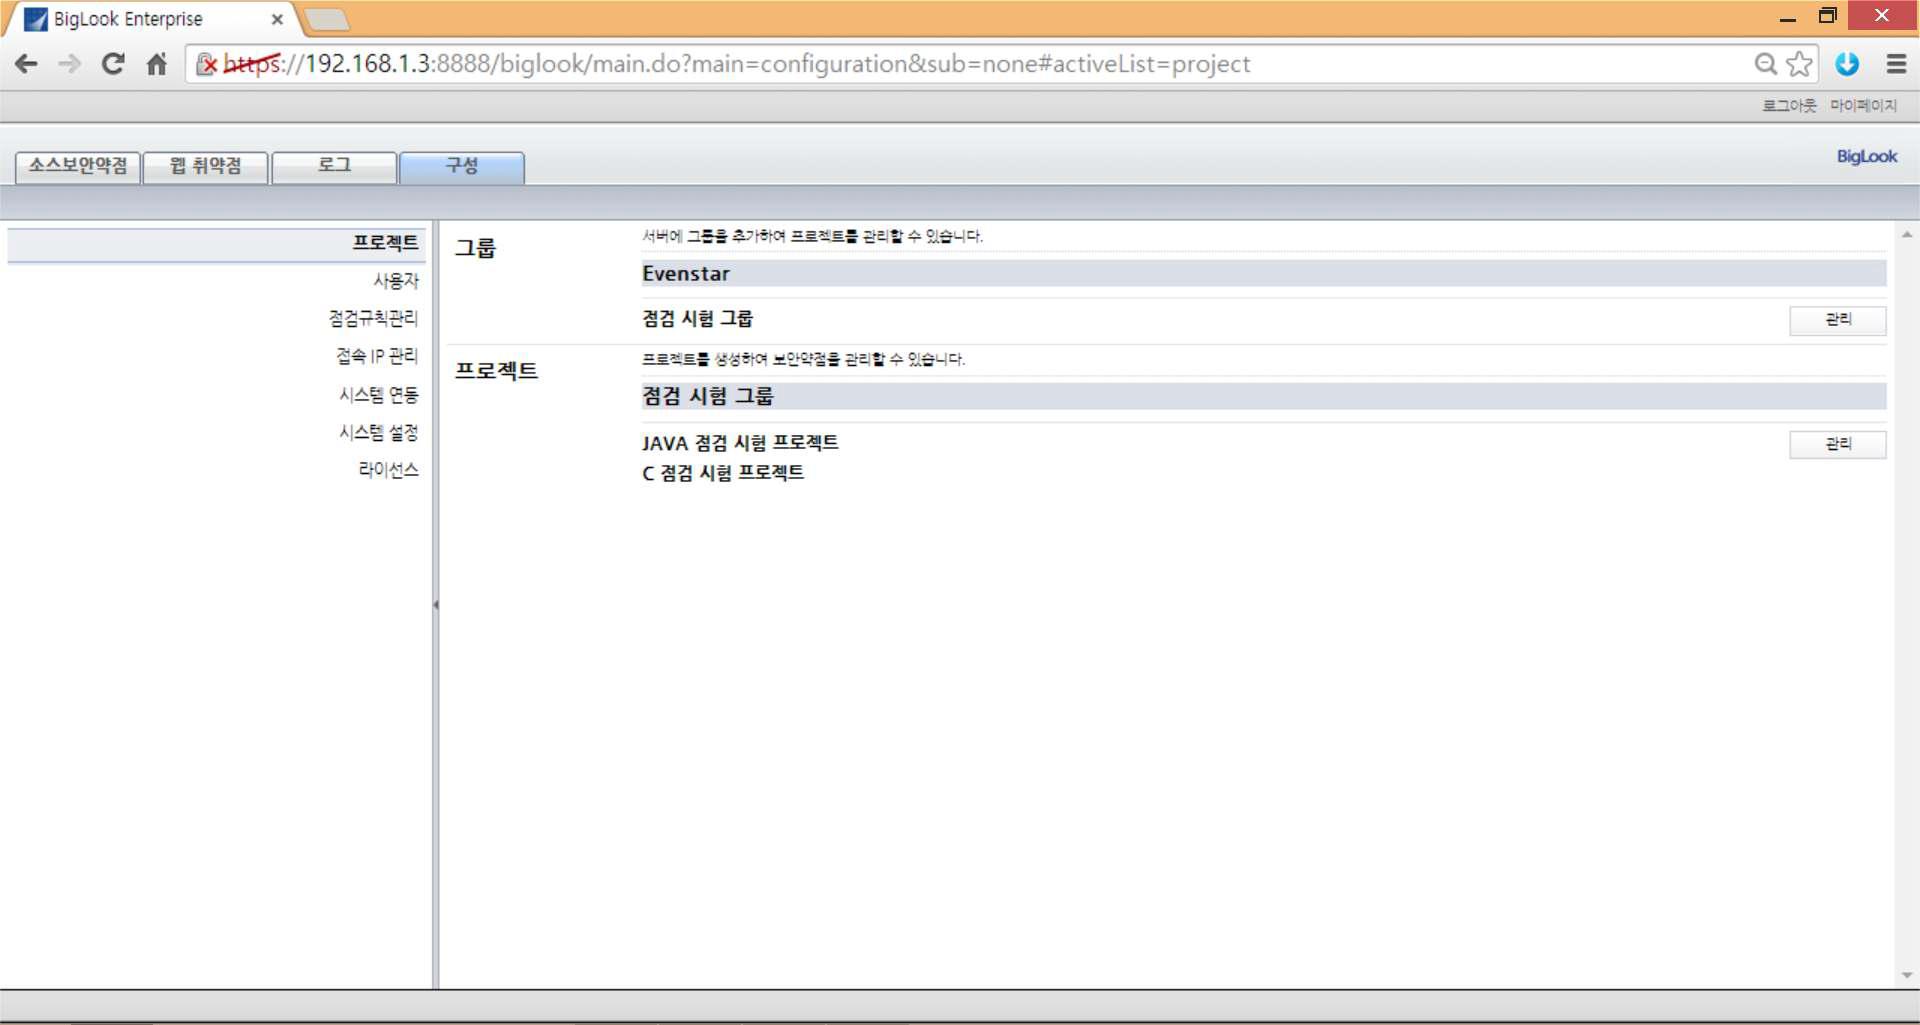This screenshot has height=1025, width=1920.
Task: Click the scrollbar up arrow
Action: [x=1907, y=235]
